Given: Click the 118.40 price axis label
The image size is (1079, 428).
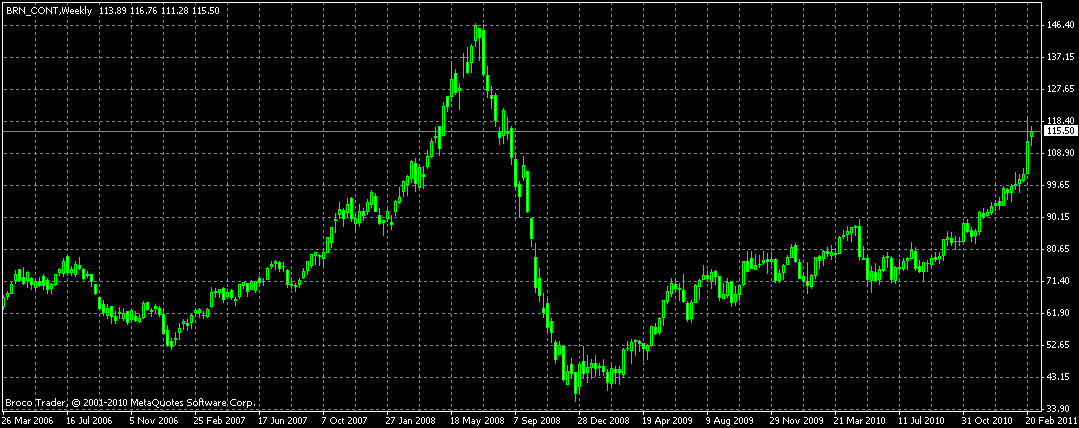Looking at the screenshot, I should tap(1058, 120).
